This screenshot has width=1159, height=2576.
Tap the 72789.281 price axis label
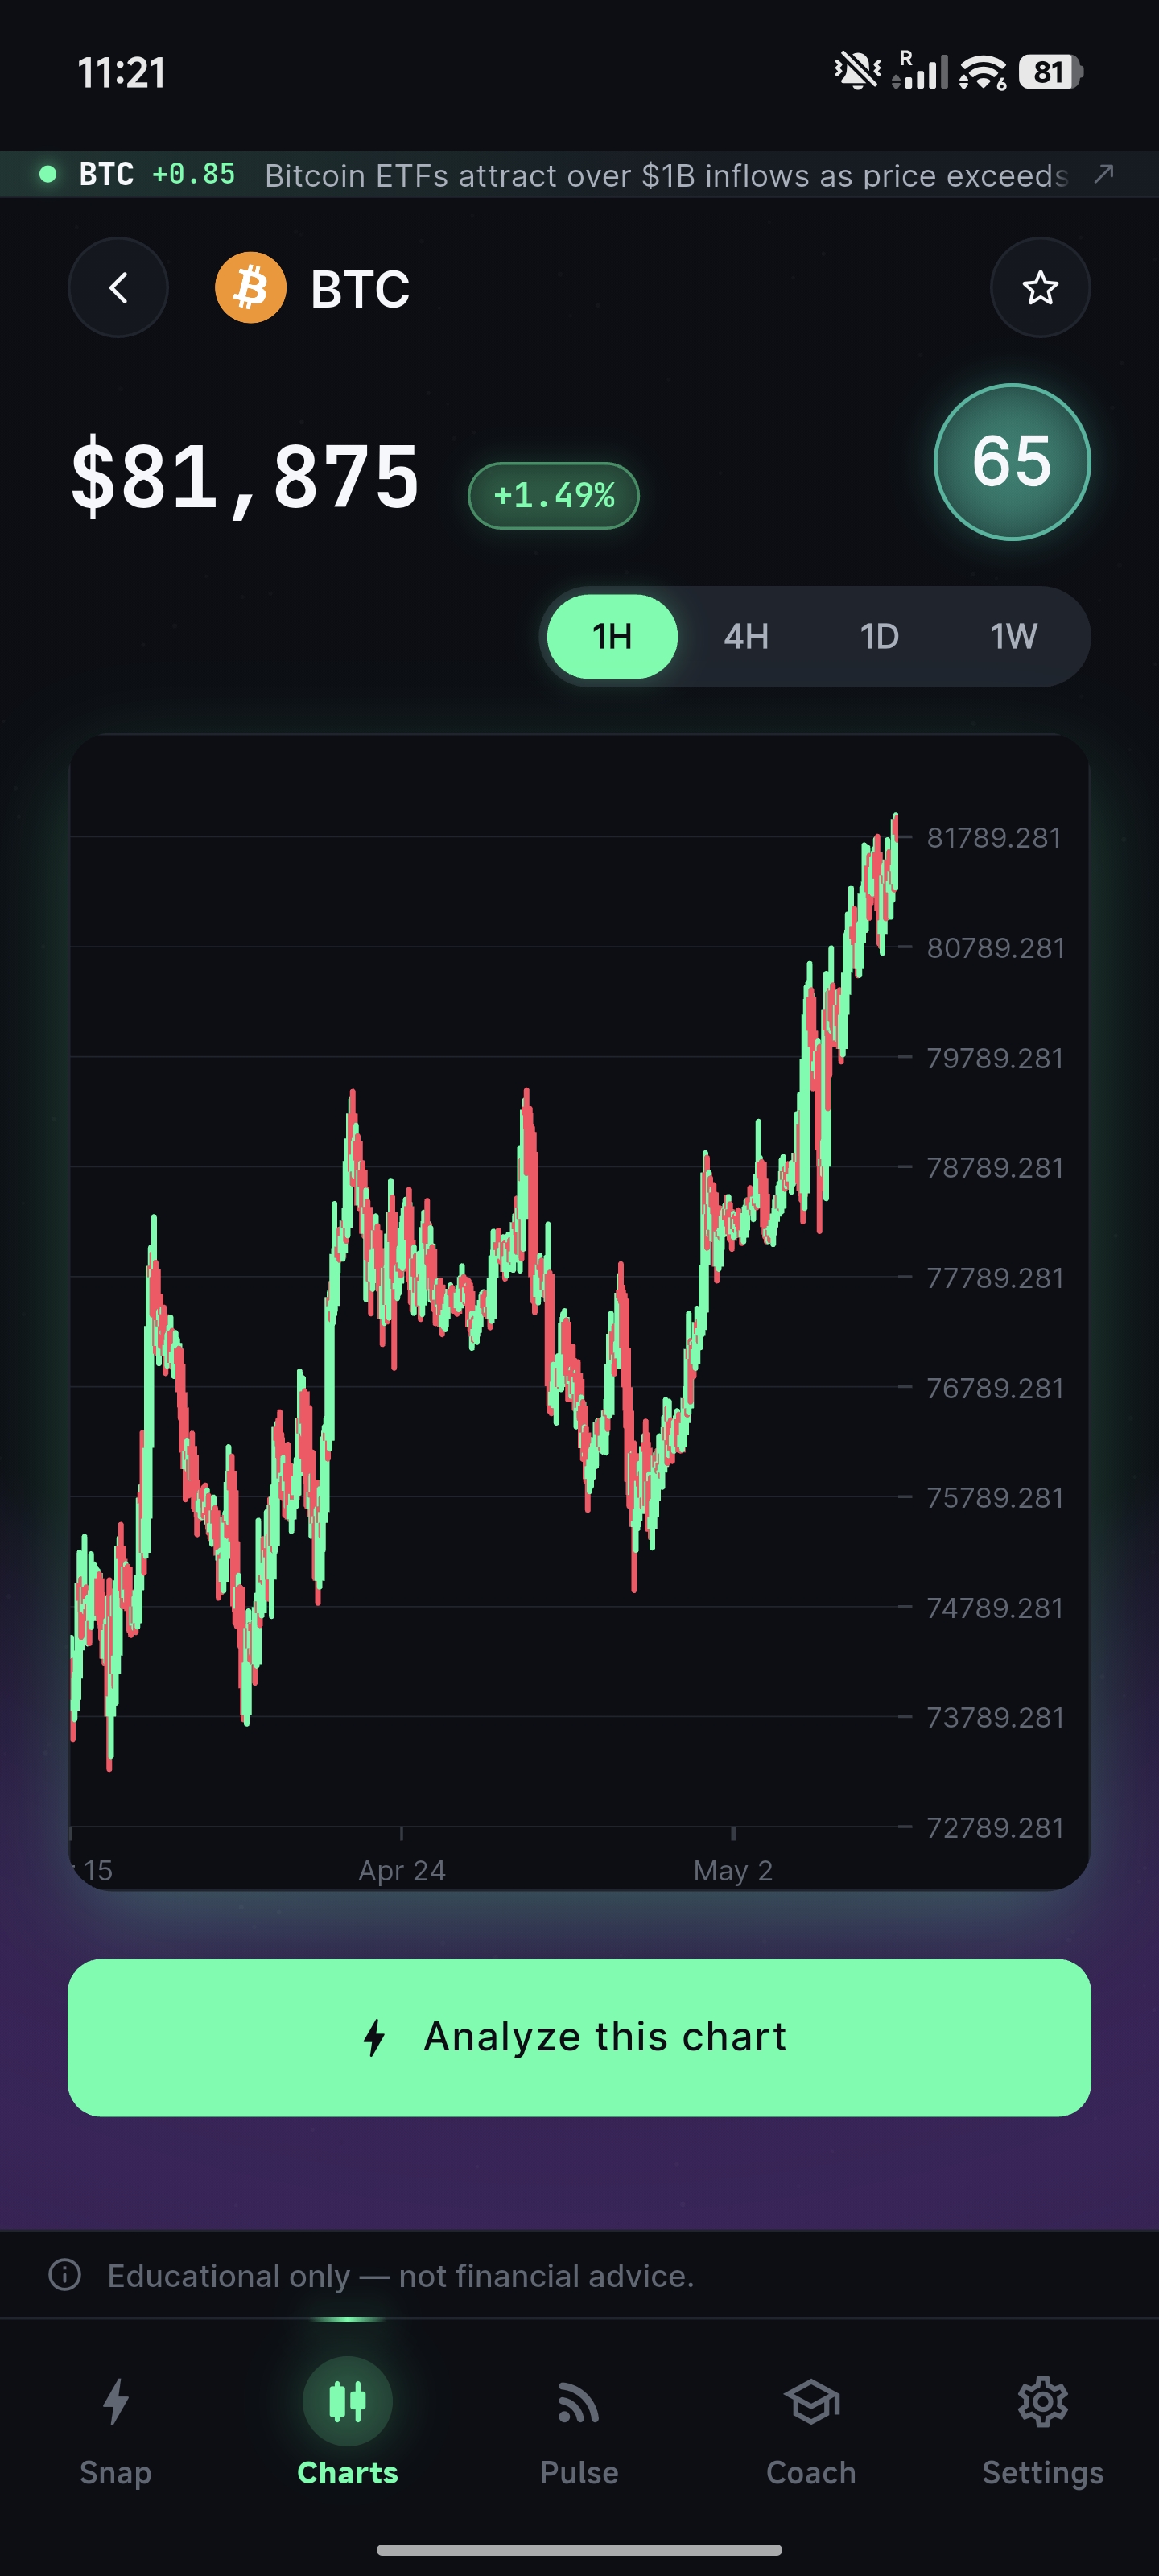[x=994, y=1828]
